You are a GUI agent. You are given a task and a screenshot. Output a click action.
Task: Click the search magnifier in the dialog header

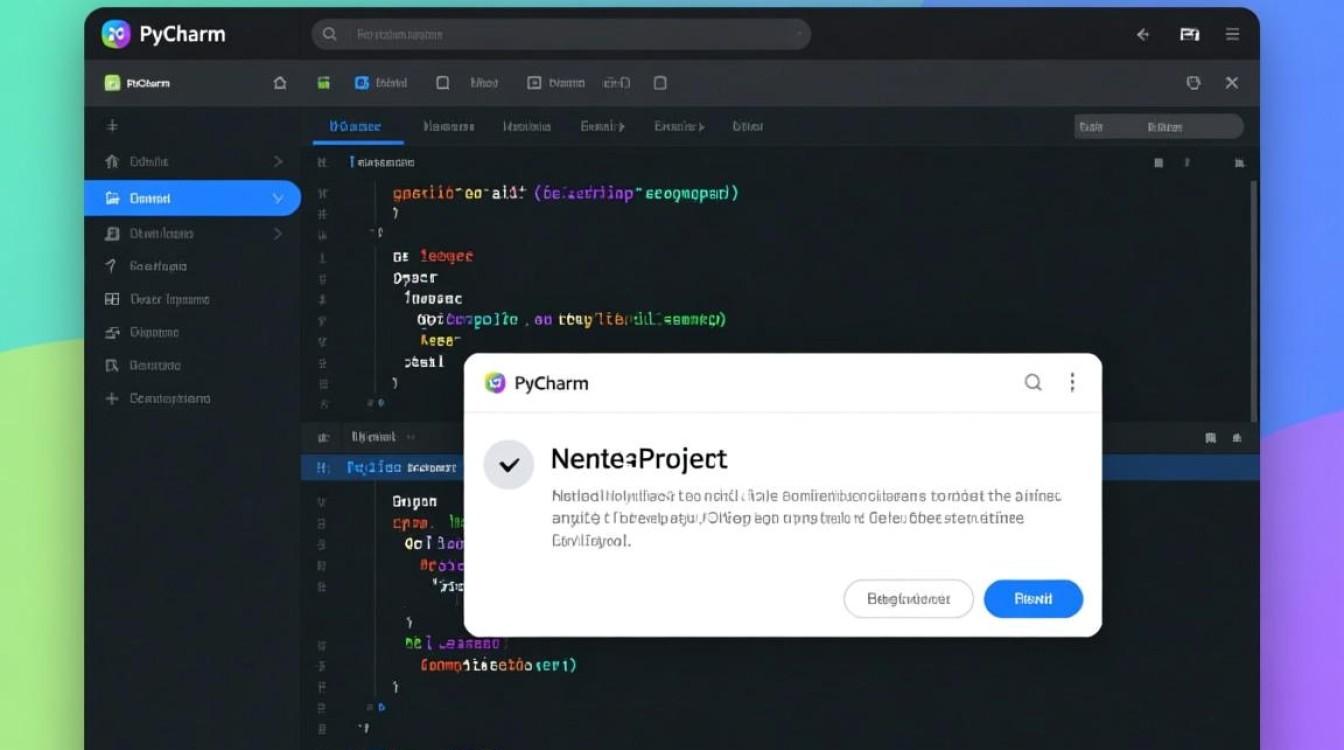1033,382
